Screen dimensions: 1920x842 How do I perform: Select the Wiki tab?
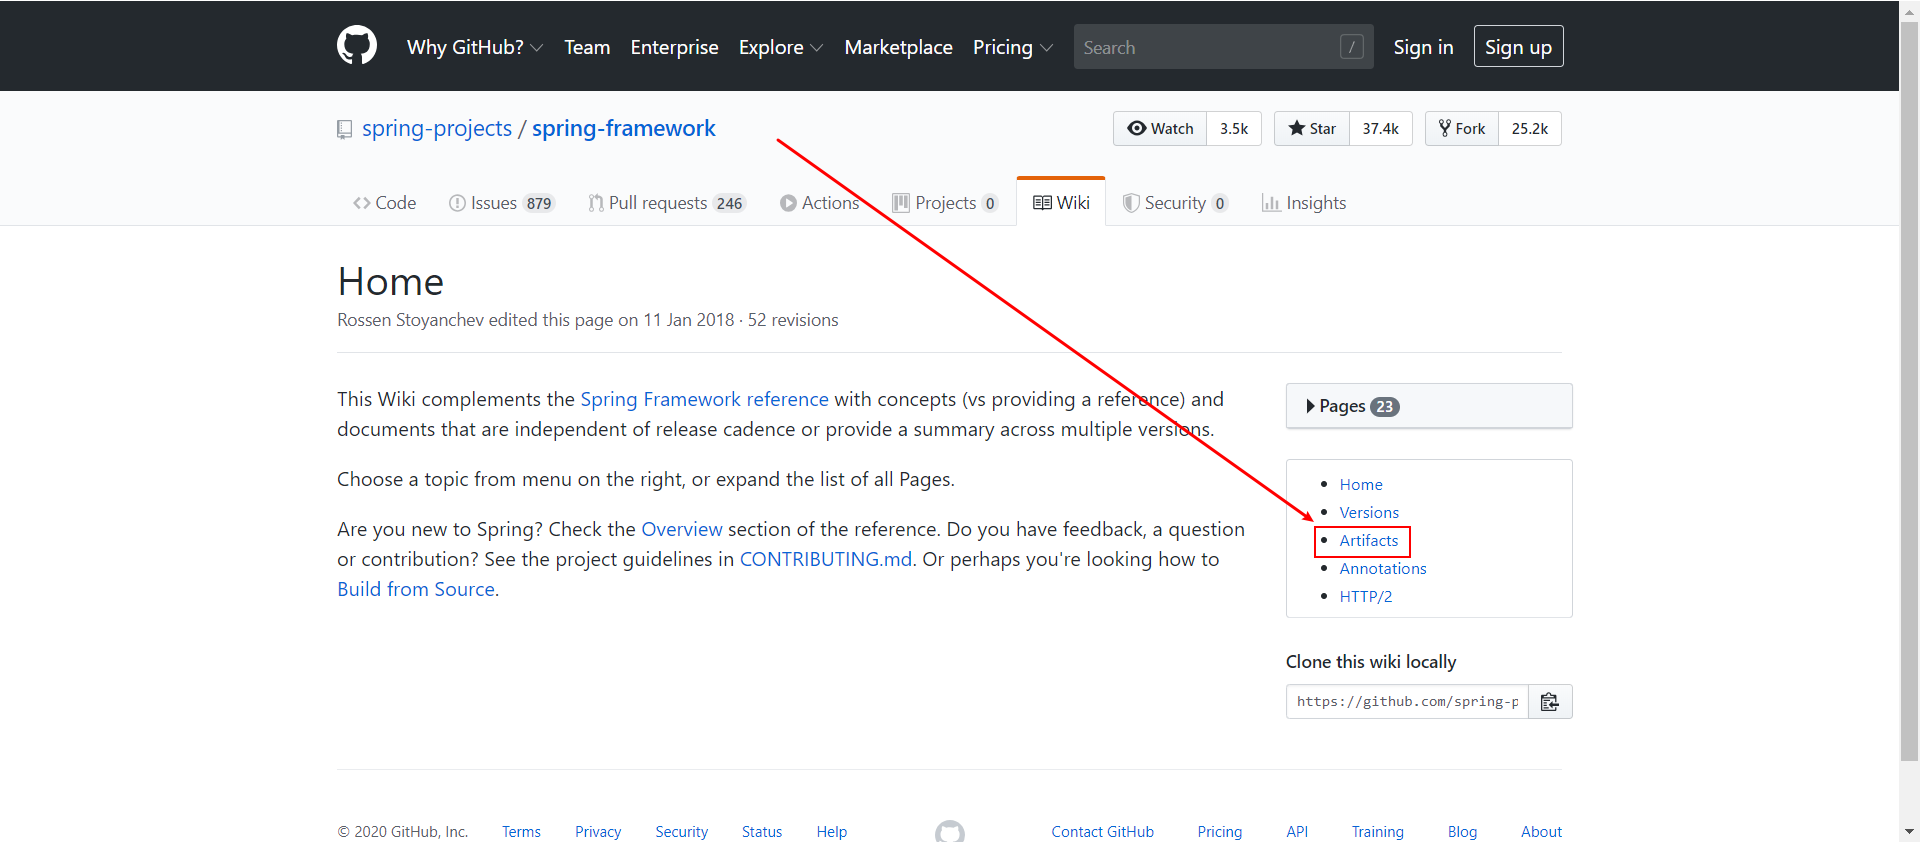1061,202
